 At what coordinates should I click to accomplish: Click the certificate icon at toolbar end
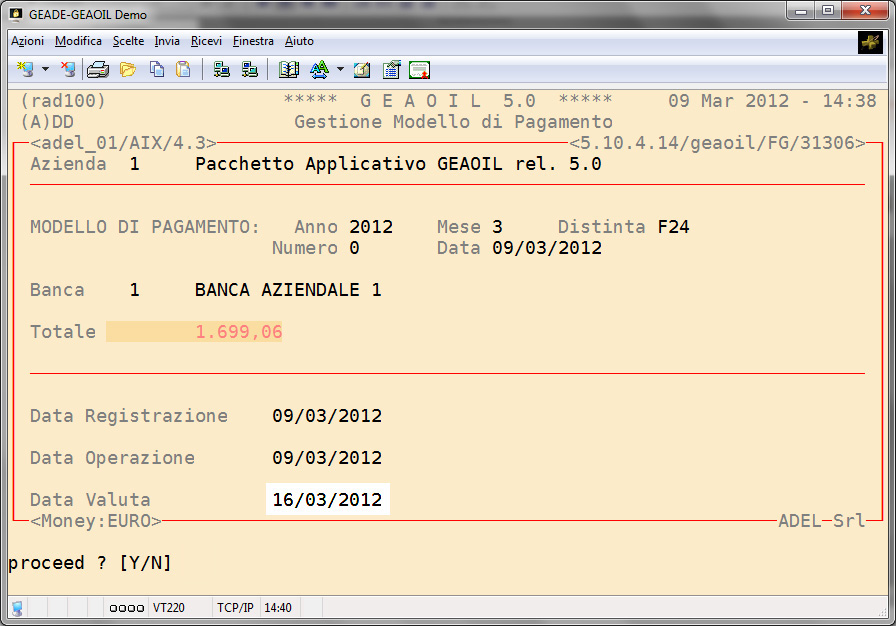[x=420, y=70]
